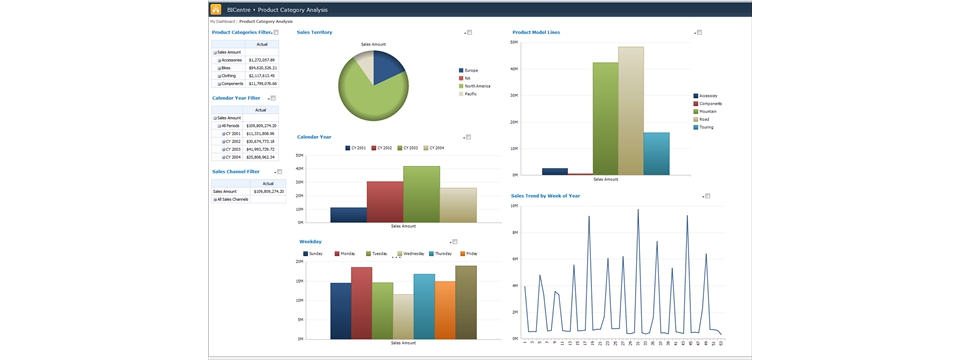Expand the All Sales Channels row
Image resolution: width=960 pixels, height=360 pixels.
coord(215,200)
